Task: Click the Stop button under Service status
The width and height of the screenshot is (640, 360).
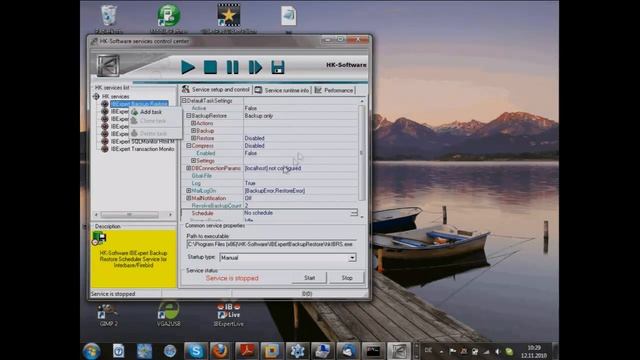Action: click(x=347, y=278)
